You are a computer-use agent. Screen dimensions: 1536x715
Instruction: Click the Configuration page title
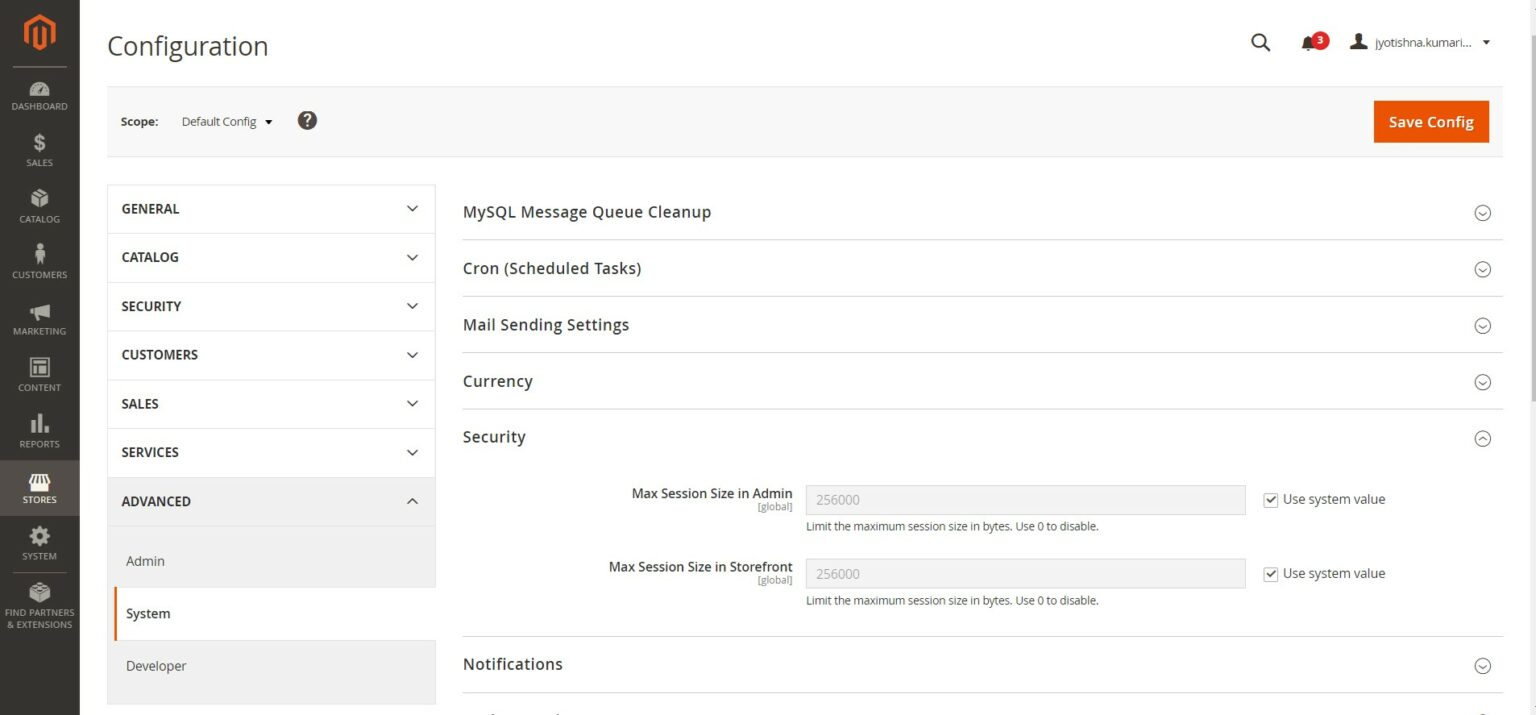coord(188,46)
